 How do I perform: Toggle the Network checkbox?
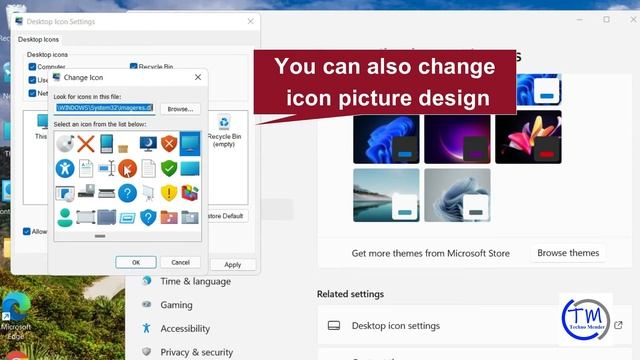(x=32, y=93)
